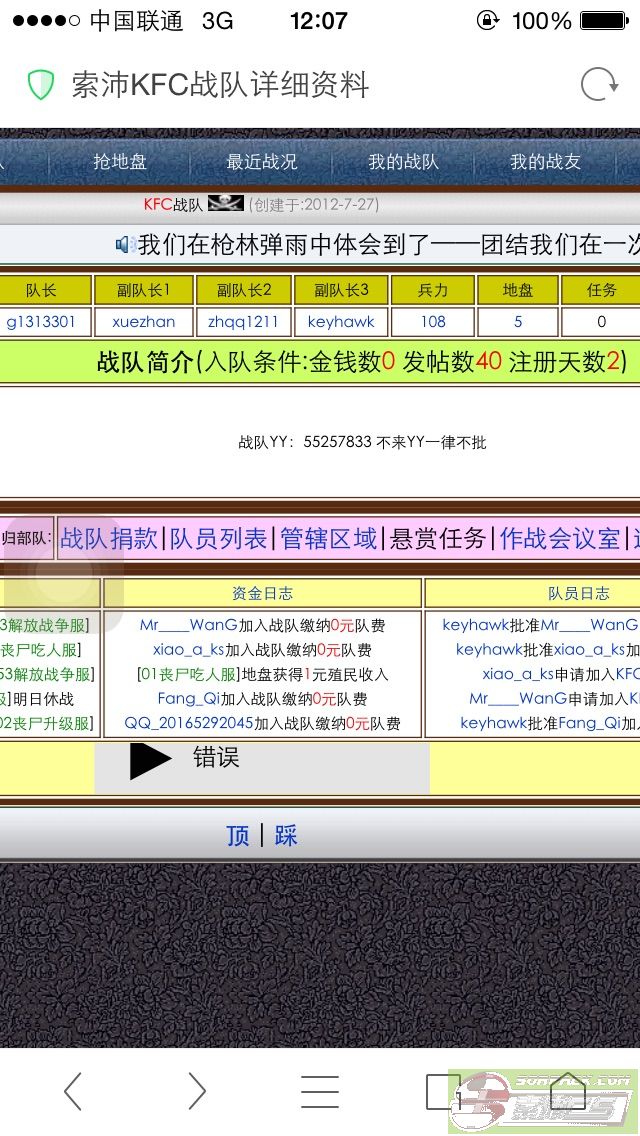
Task: Select the 我的战友 tab
Action: (545, 161)
